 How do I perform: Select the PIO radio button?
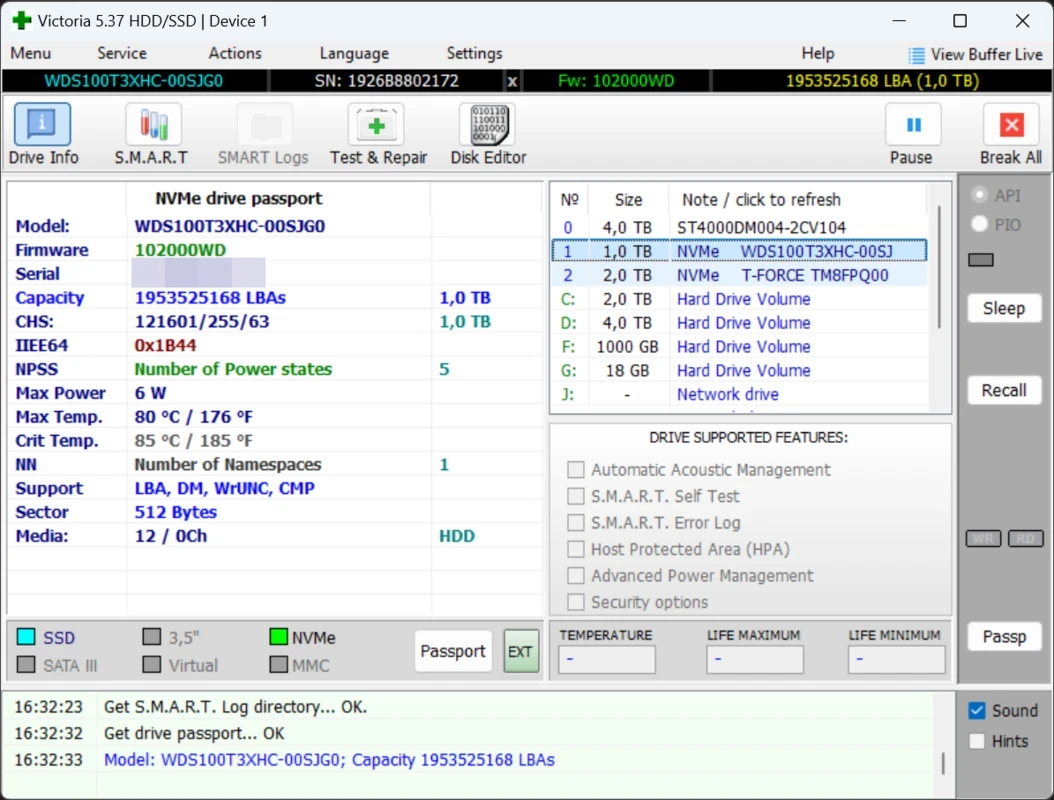pos(980,225)
